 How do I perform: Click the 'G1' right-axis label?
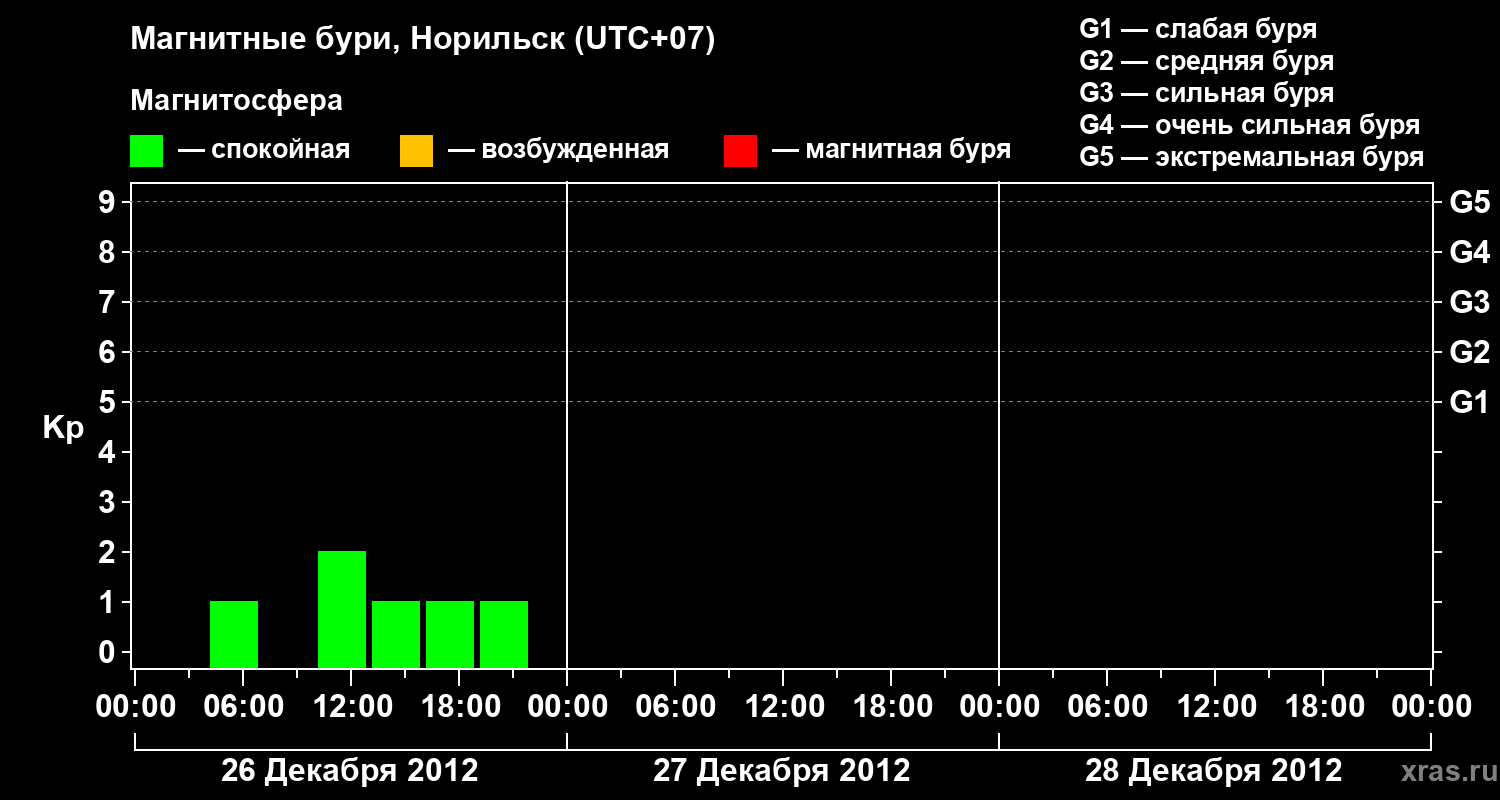[1470, 402]
